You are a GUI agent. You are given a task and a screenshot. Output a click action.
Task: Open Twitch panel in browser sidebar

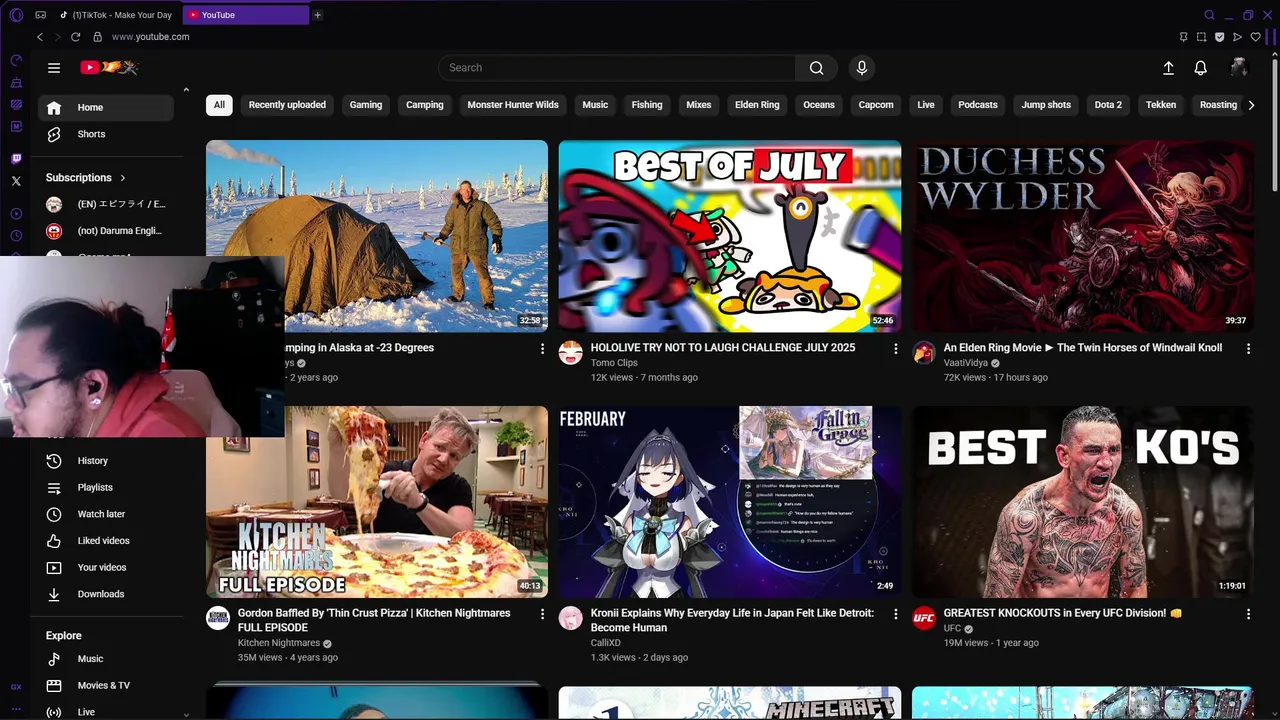tap(16, 159)
